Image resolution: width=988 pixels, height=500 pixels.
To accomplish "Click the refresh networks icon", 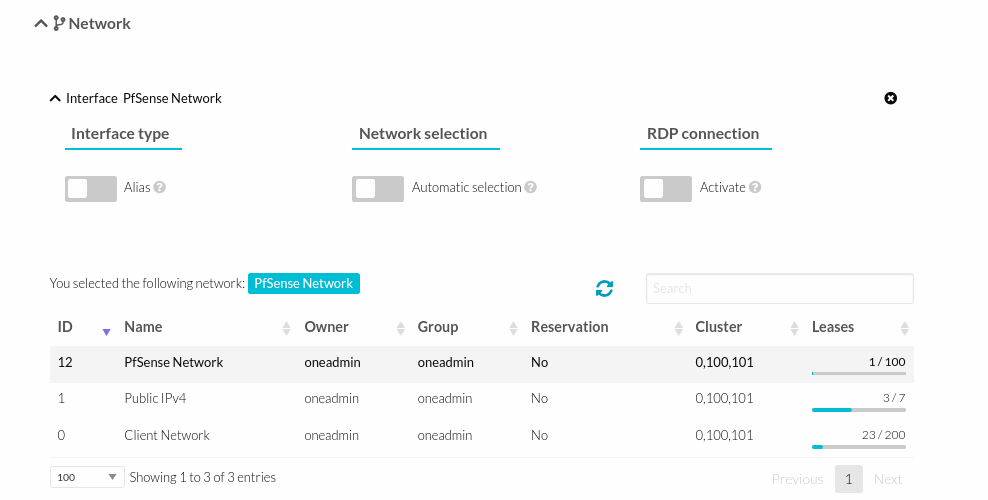I will coord(604,289).
